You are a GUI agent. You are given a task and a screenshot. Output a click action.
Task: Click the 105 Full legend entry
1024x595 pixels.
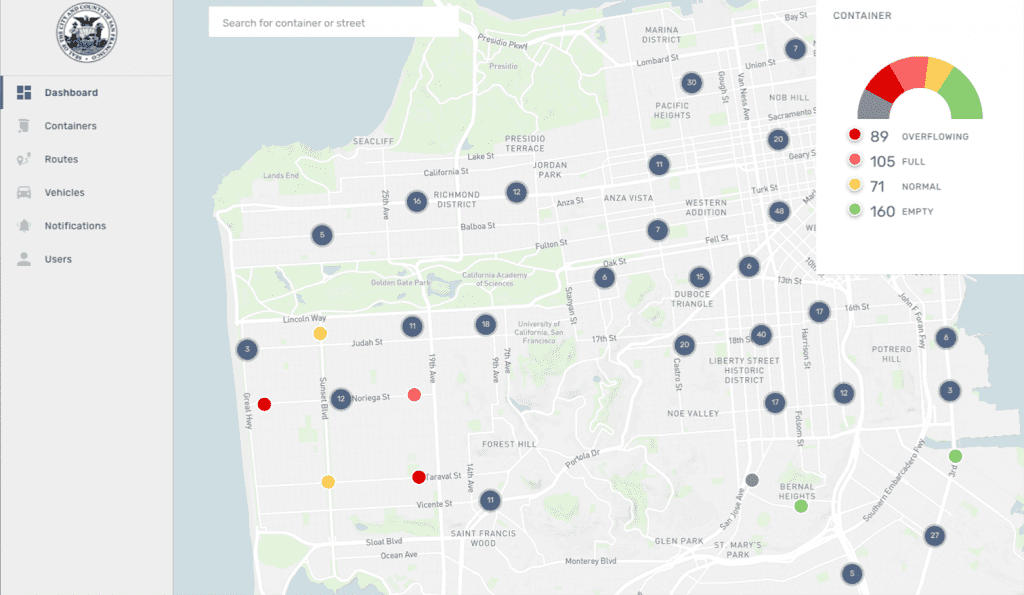[896, 161]
